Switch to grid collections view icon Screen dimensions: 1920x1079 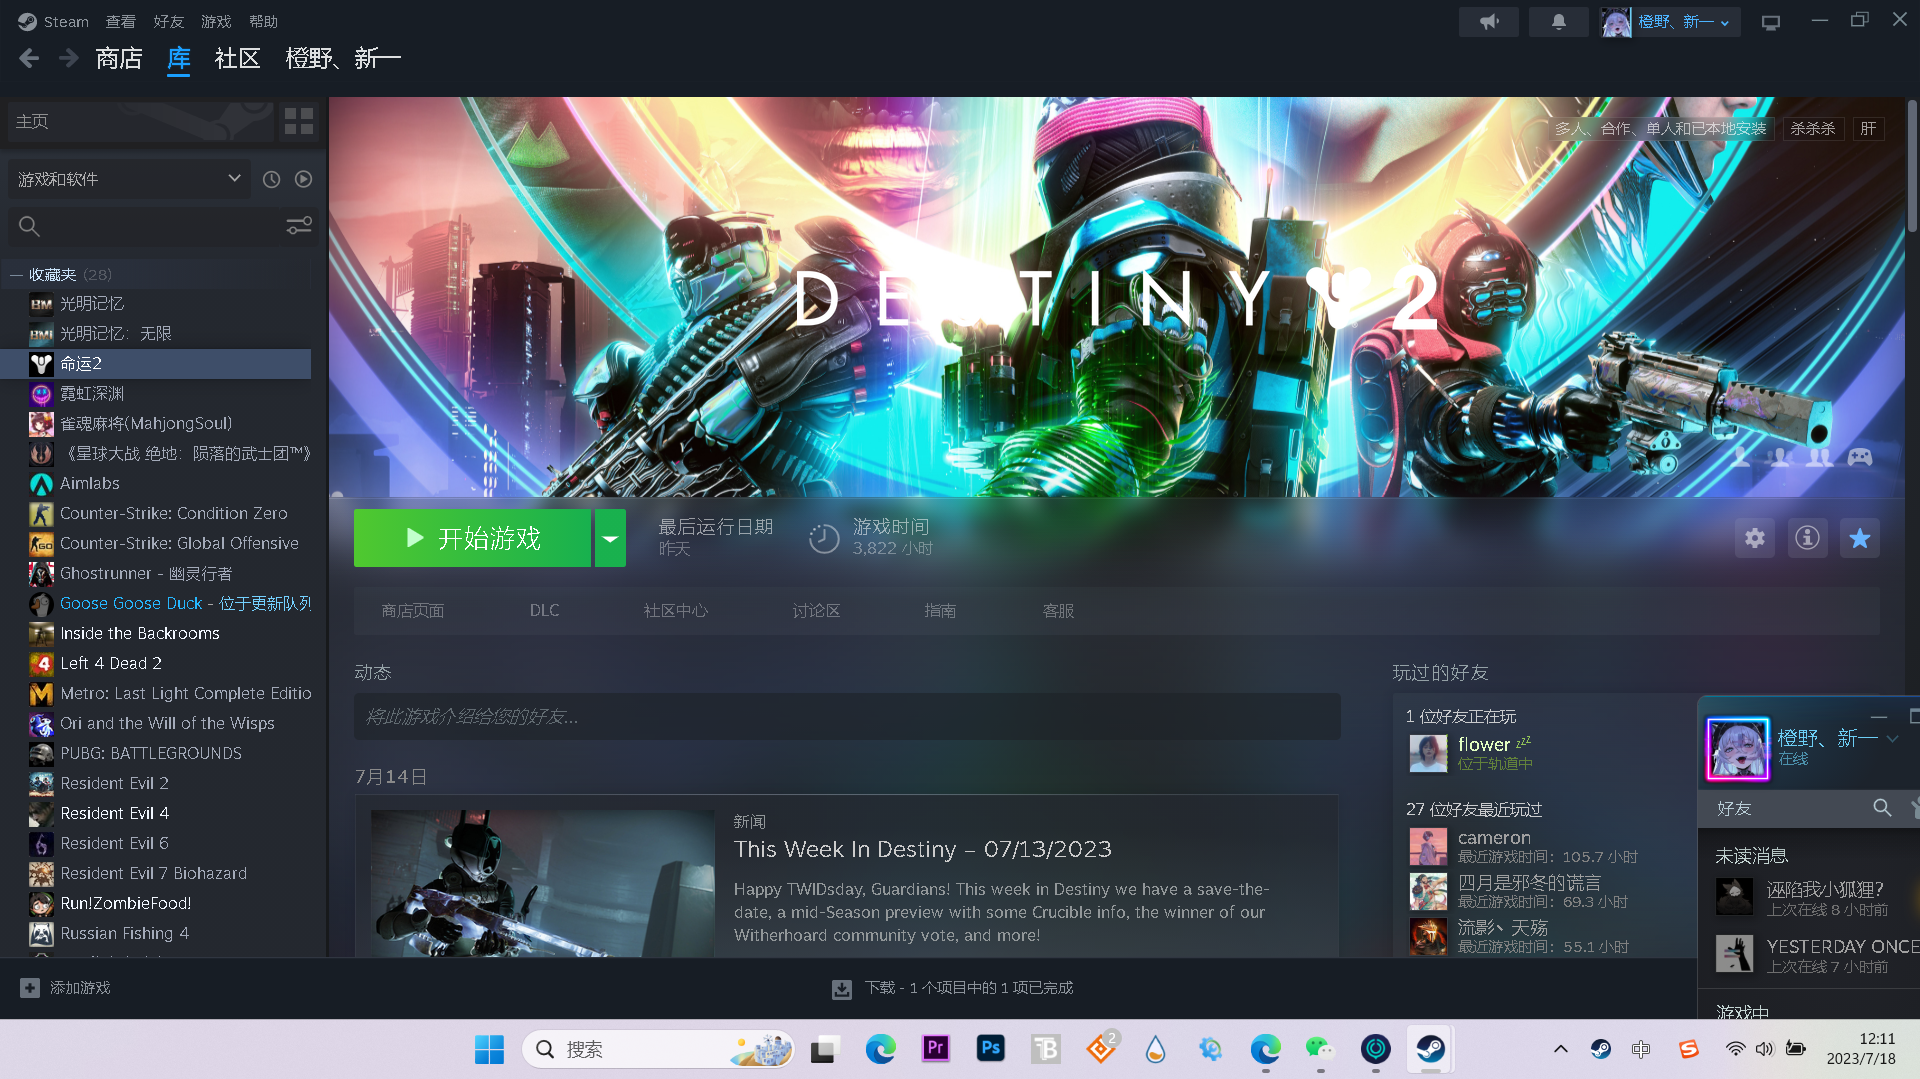pyautogui.click(x=298, y=122)
